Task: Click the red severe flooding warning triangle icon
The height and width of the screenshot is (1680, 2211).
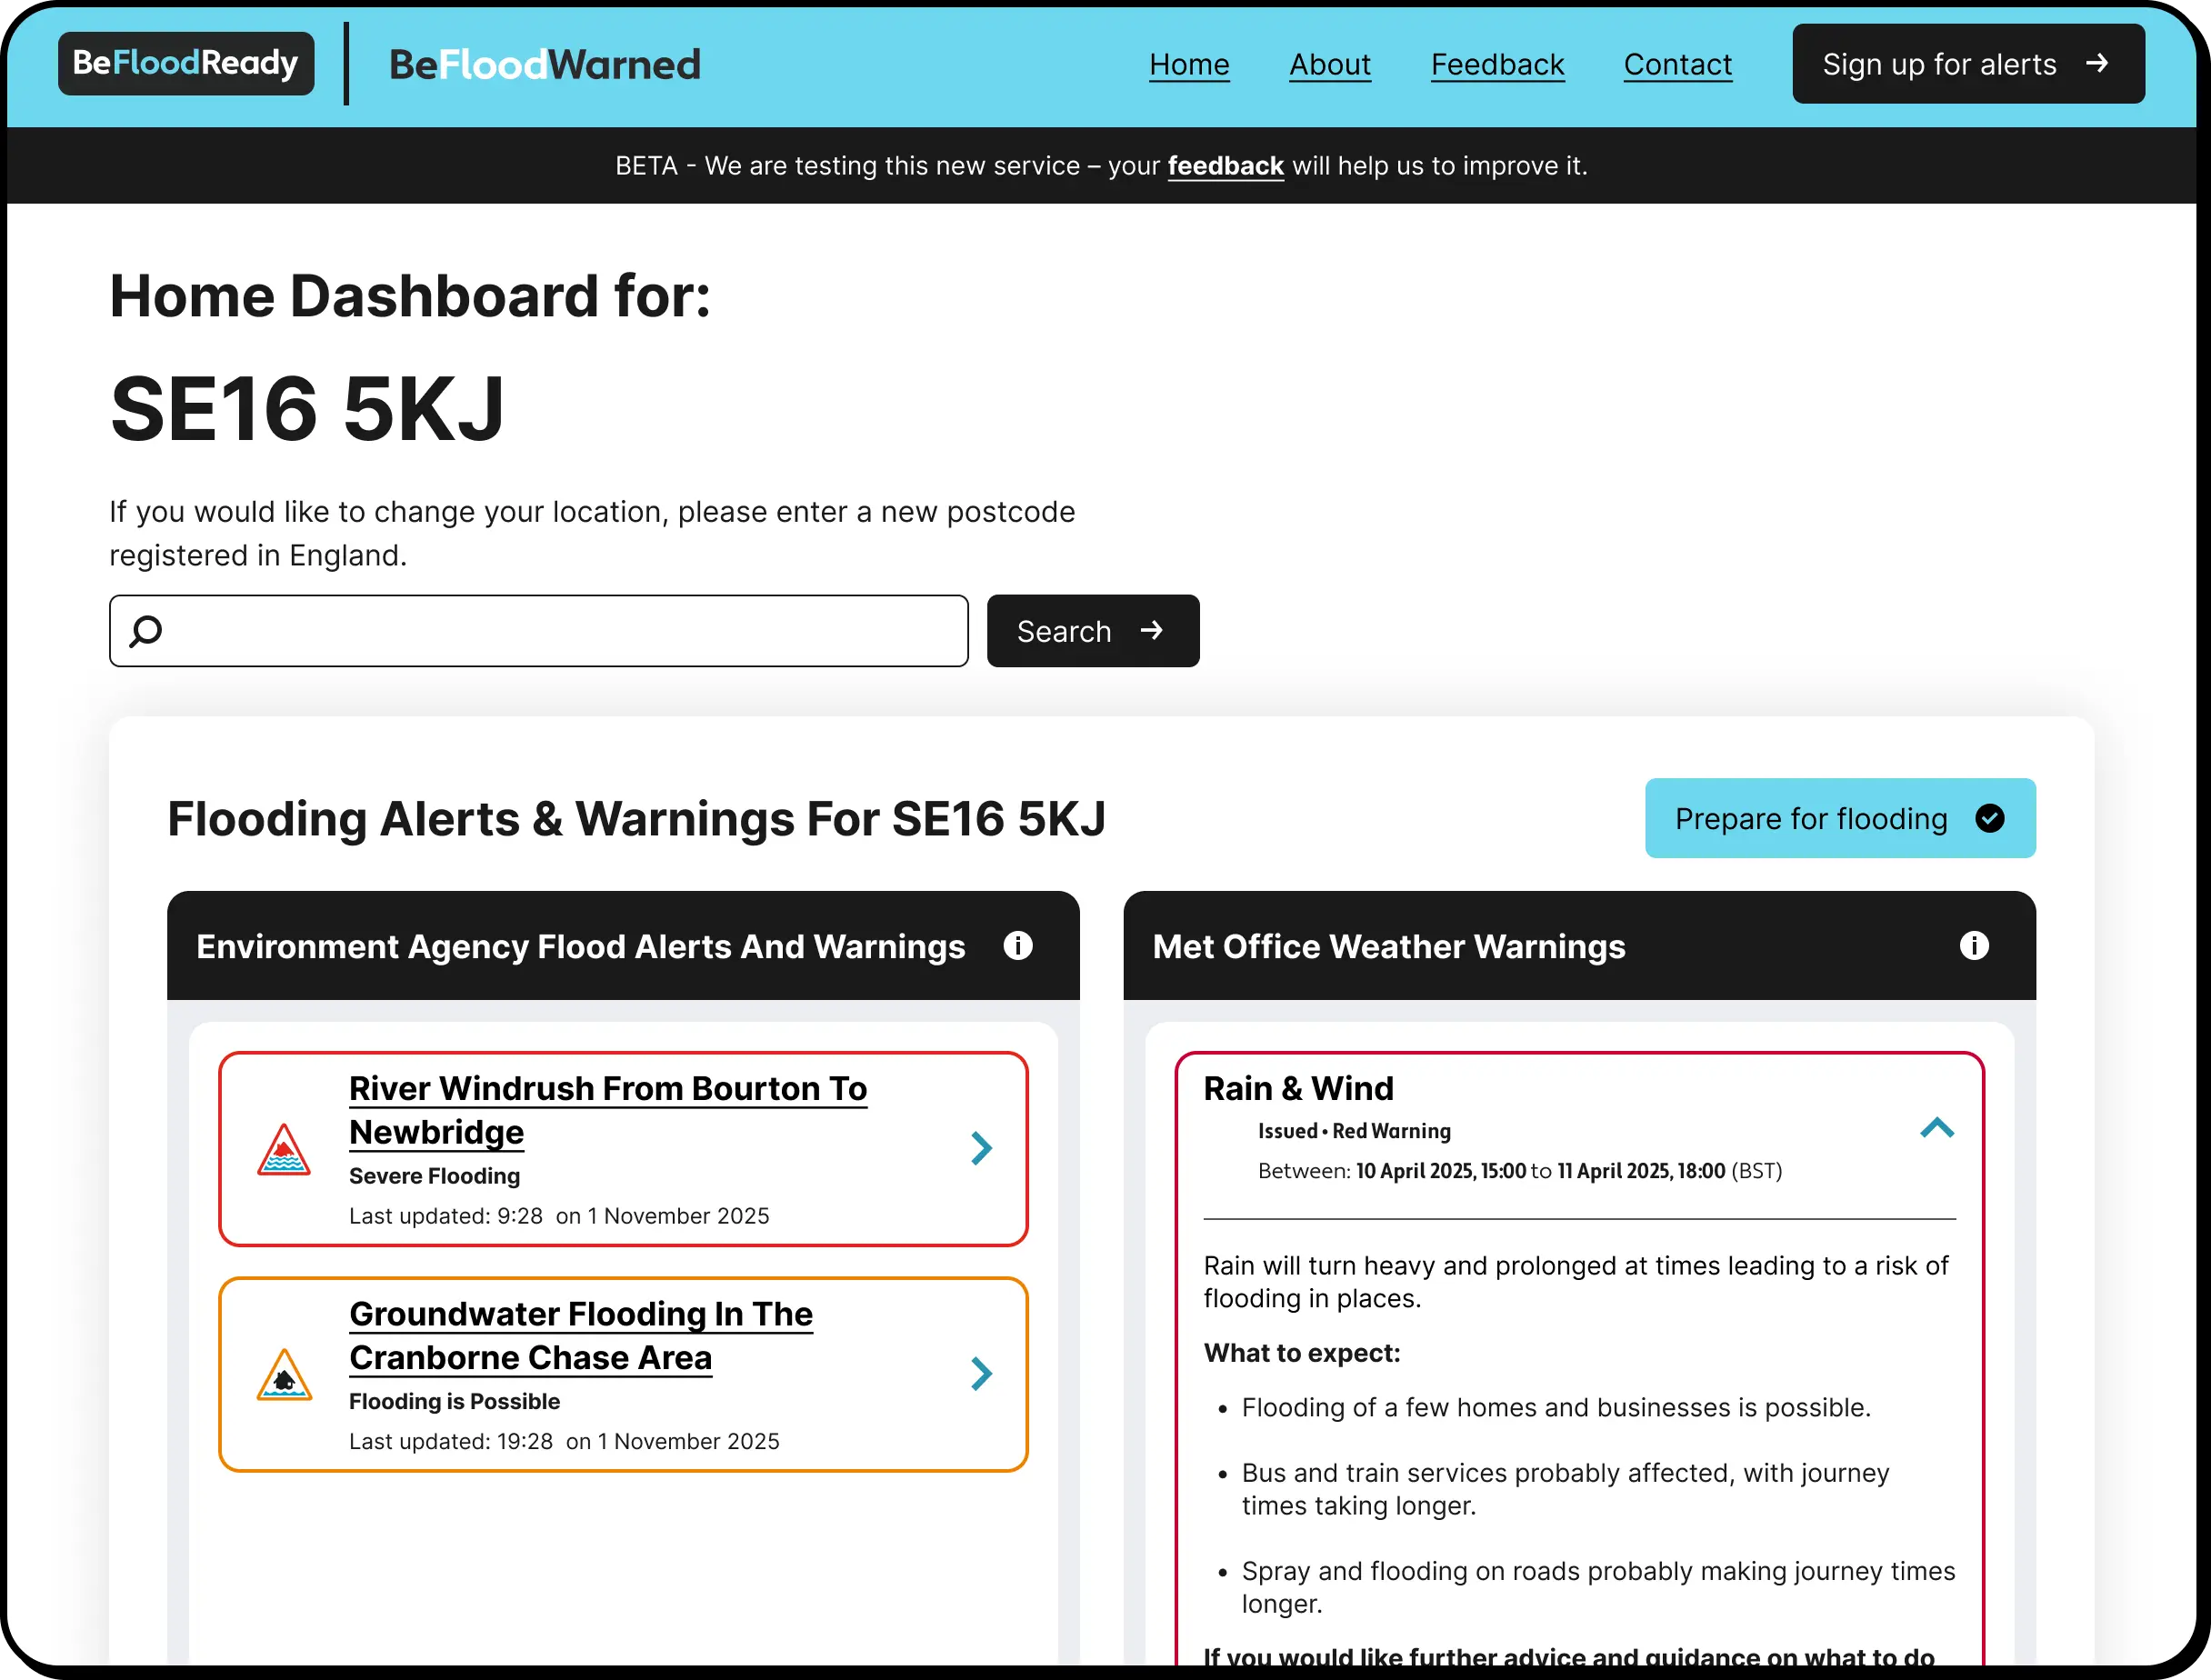Action: pos(284,1150)
